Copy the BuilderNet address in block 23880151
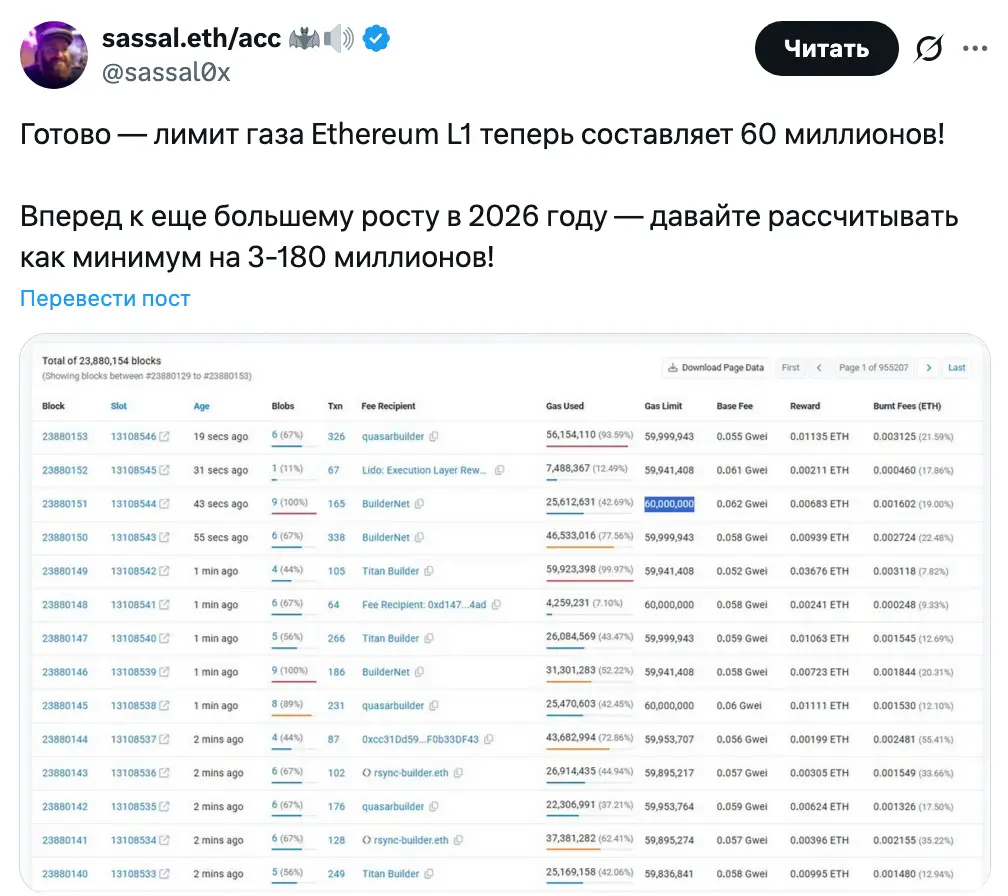Screen dimensions: 1008x896 420,504
